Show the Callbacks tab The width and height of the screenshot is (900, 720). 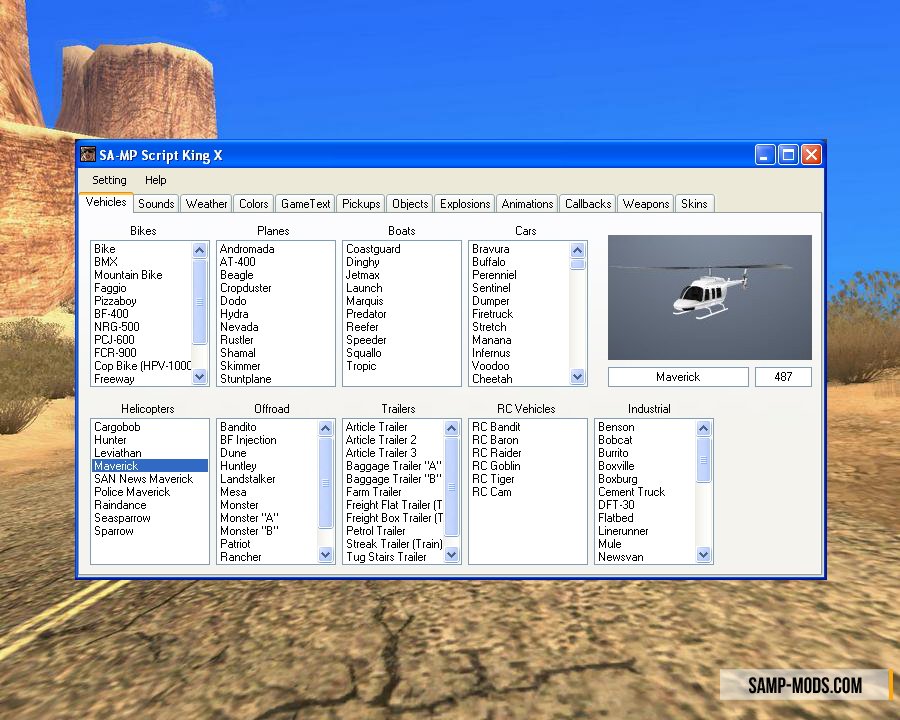coord(588,204)
